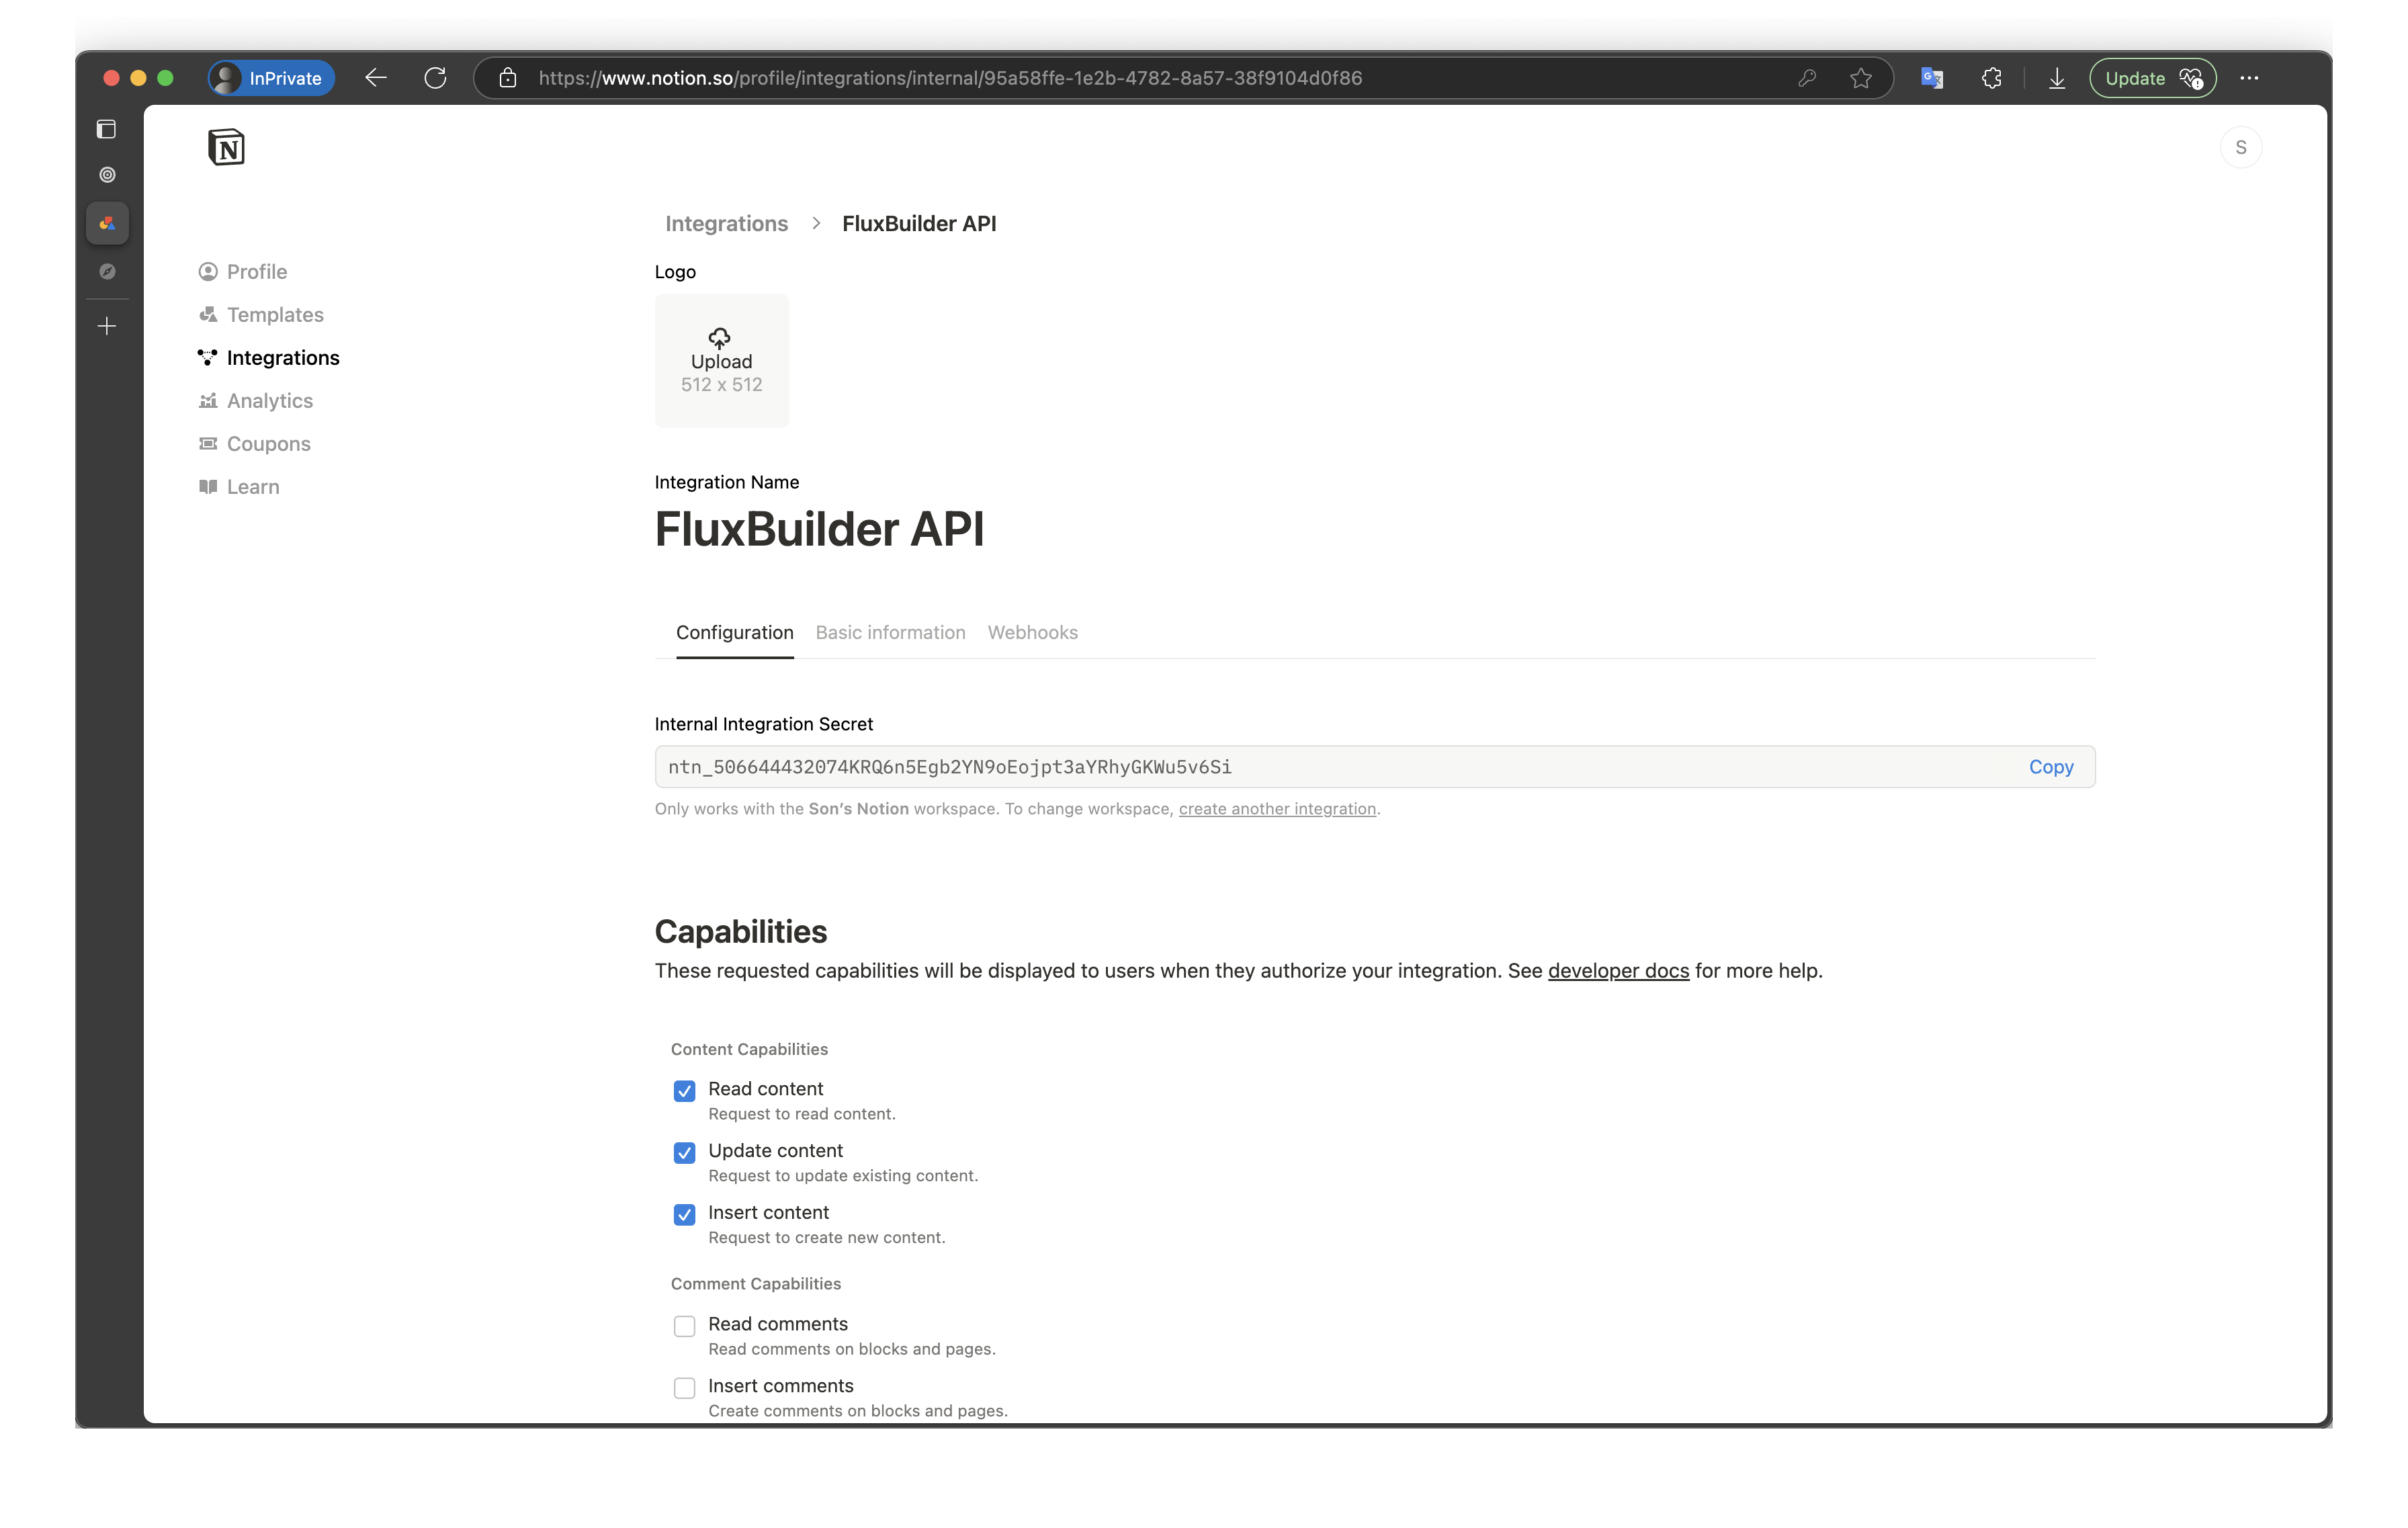Open the Analytics section
Image resolution: width=2408 pixels, height=1528 pixels.
269,400
